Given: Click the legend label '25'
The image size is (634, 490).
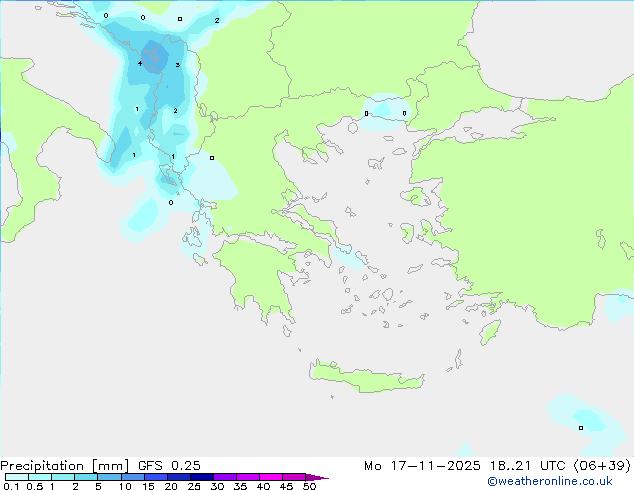Looking at the screenshot, I should click(194, 486).
